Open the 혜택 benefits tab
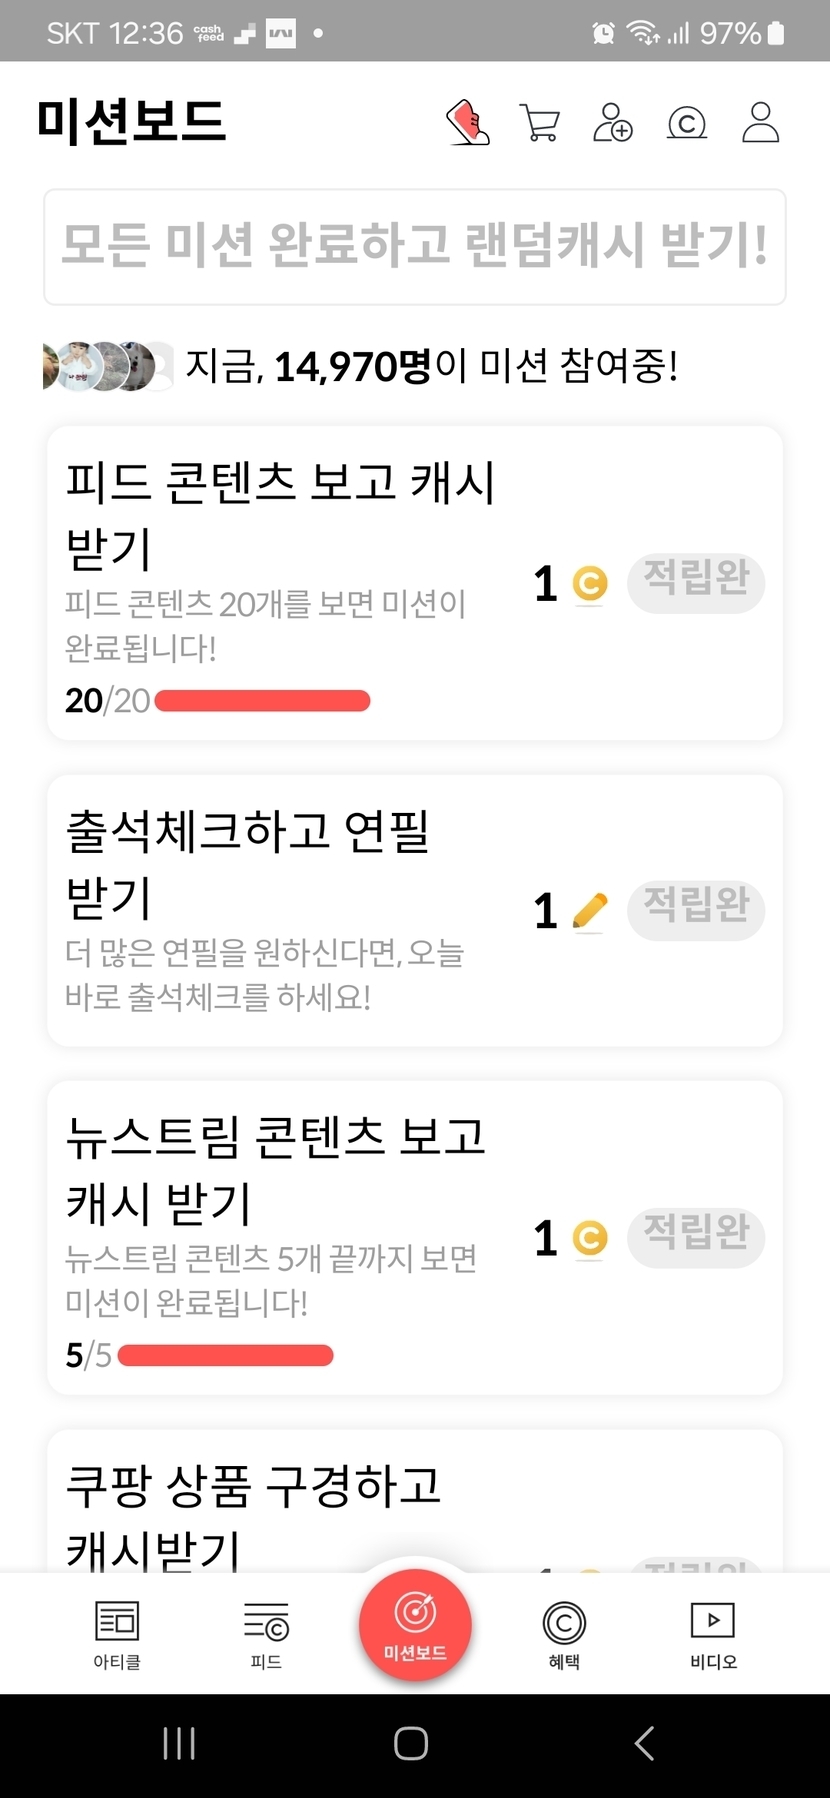The image size is (830, 1798). [x=564, y=1634]
